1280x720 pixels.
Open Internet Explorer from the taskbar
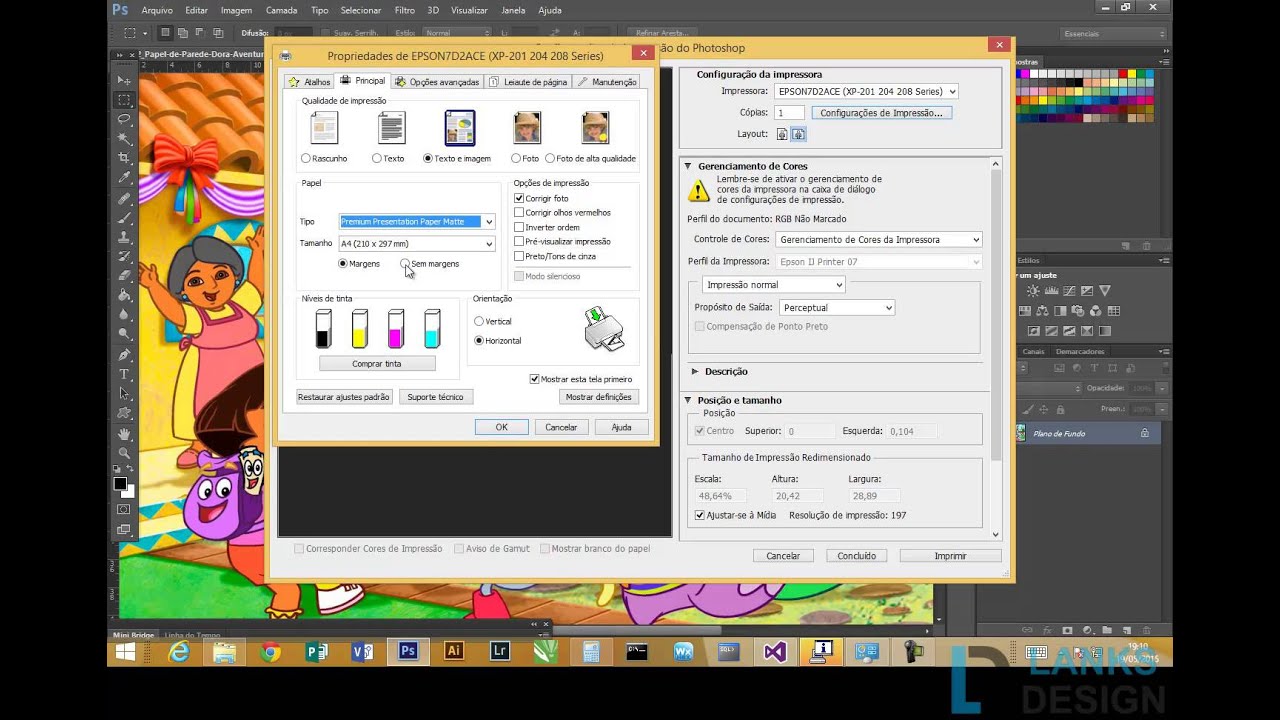click(x=179, y=651)
